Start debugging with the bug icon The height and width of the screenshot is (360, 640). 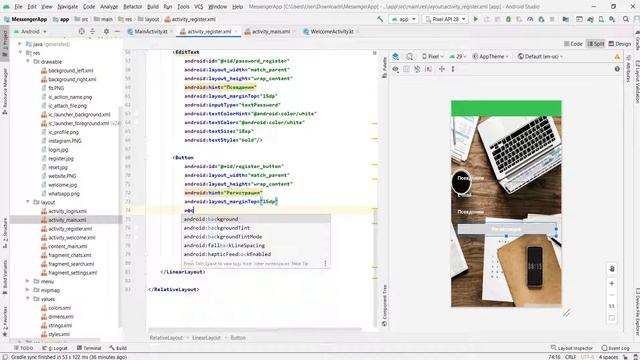pyautogui.click(x=508, y=19)
